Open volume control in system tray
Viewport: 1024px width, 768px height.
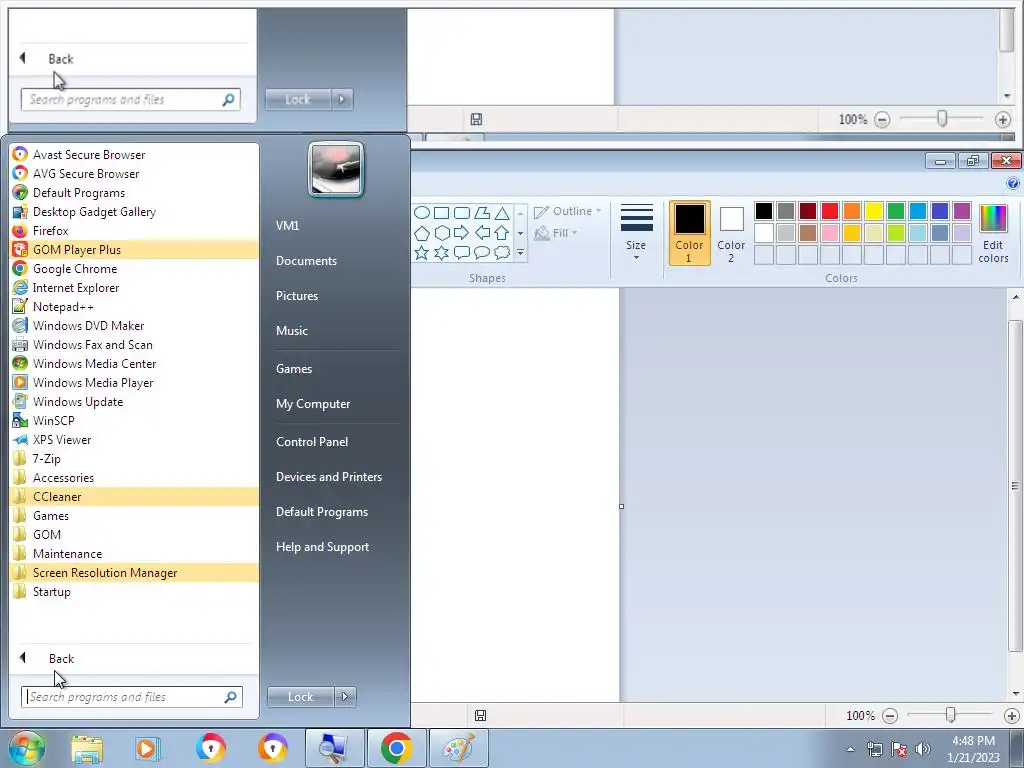tap(923, 749)
